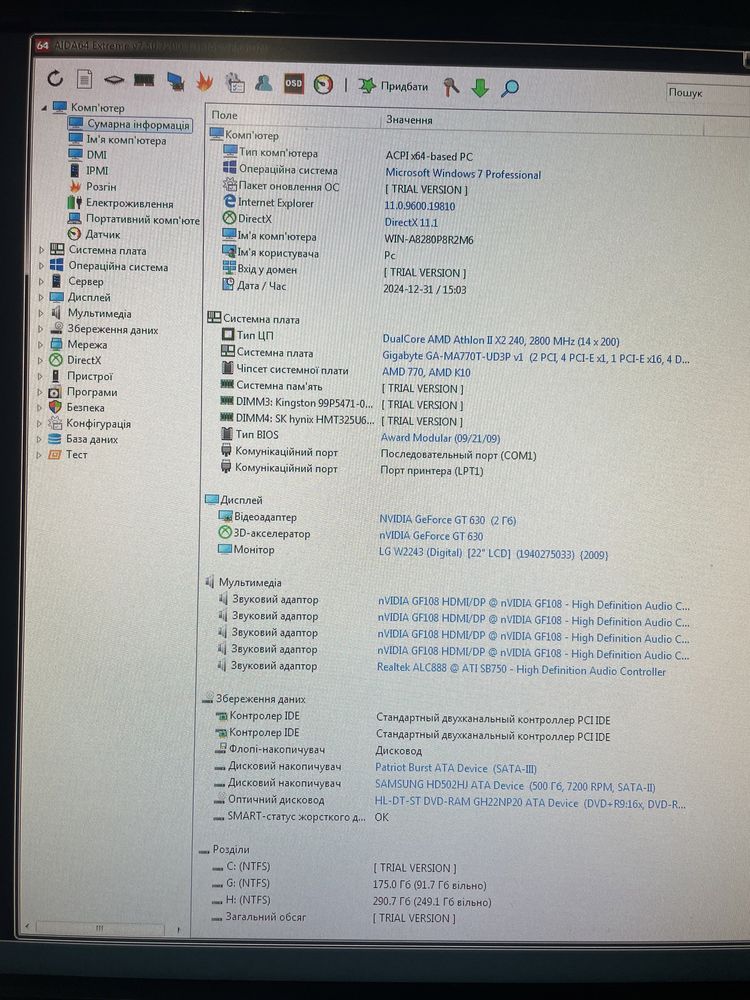
Task: Expand the Системна плата tree node
Action: point(41,251)
